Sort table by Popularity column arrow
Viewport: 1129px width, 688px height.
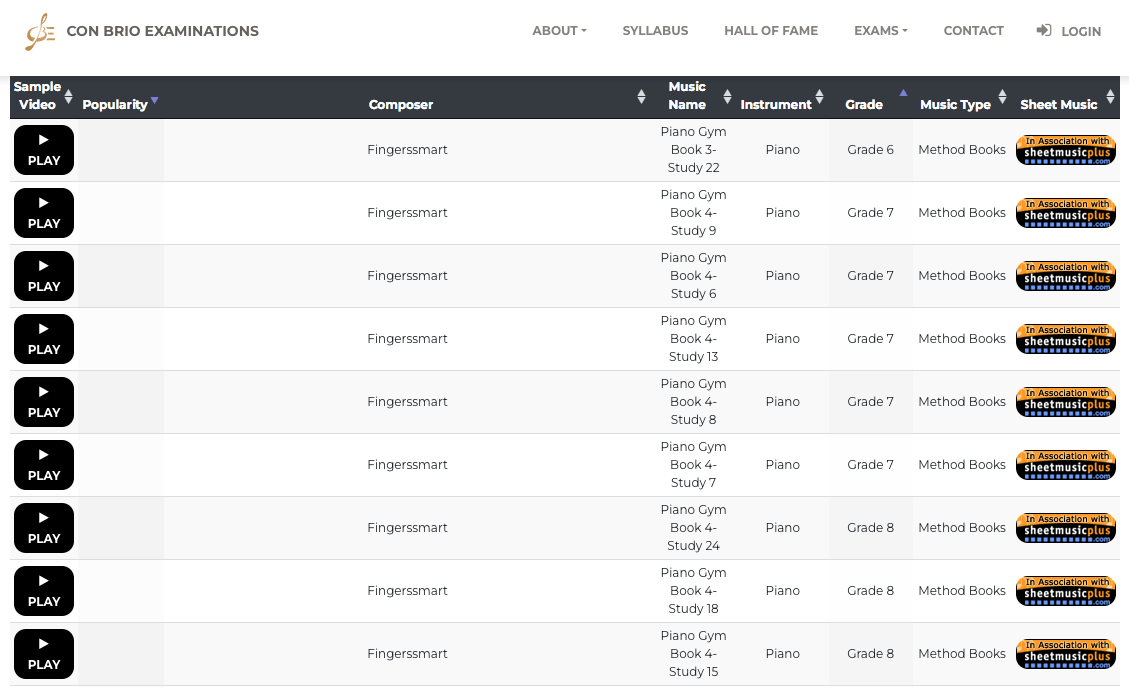pyautogui.click(x=154, y=102)
